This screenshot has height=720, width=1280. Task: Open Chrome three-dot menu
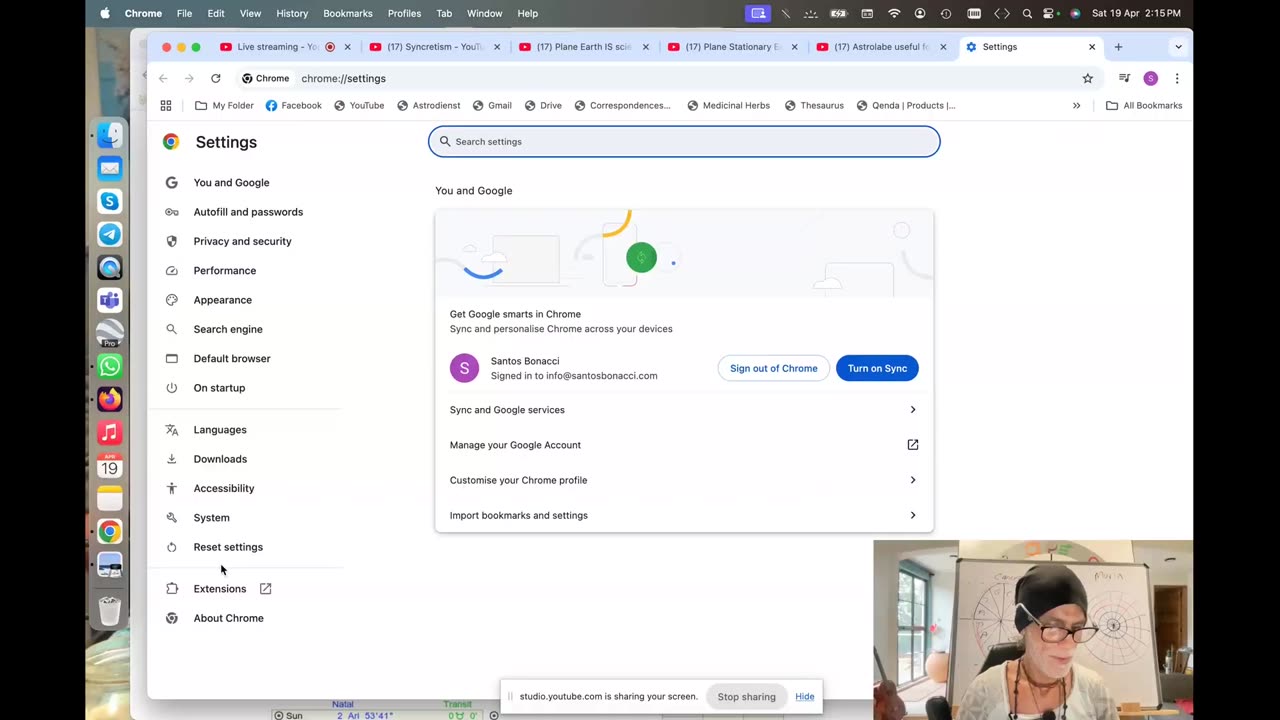coord(1177,78)
